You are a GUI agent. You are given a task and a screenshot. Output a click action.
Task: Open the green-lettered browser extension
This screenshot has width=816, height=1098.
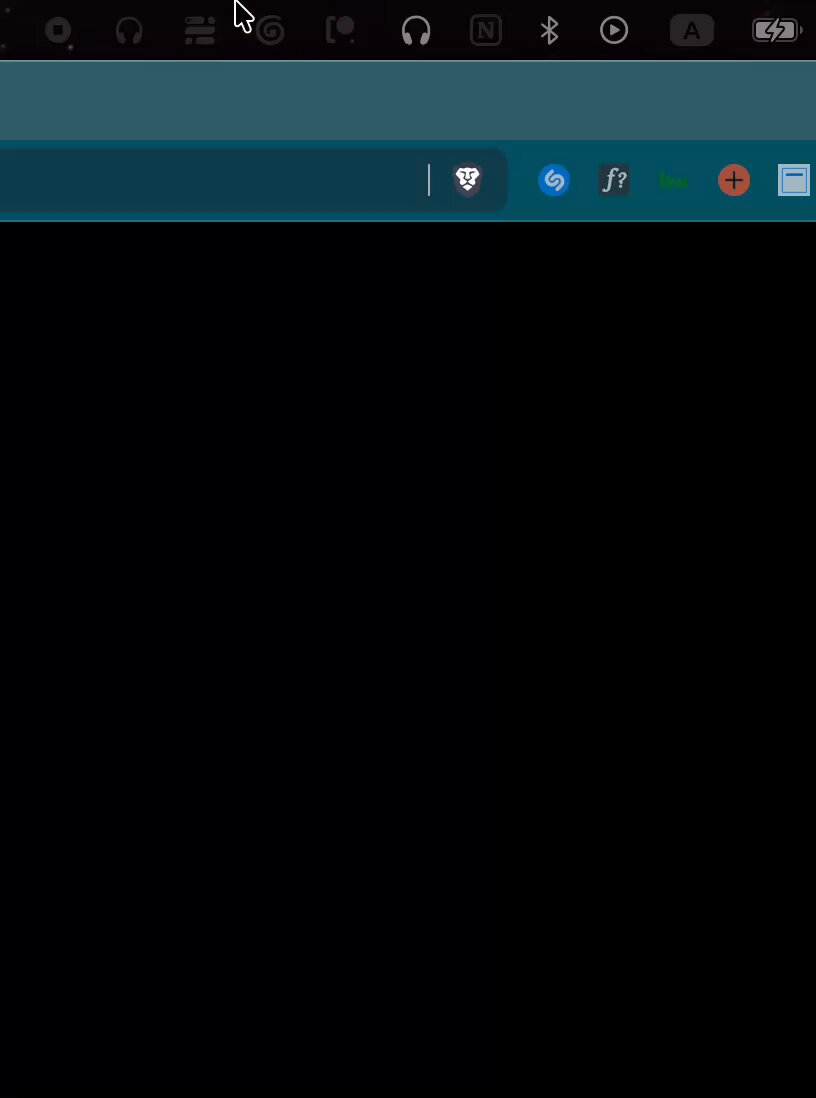(x=674, y=181)
